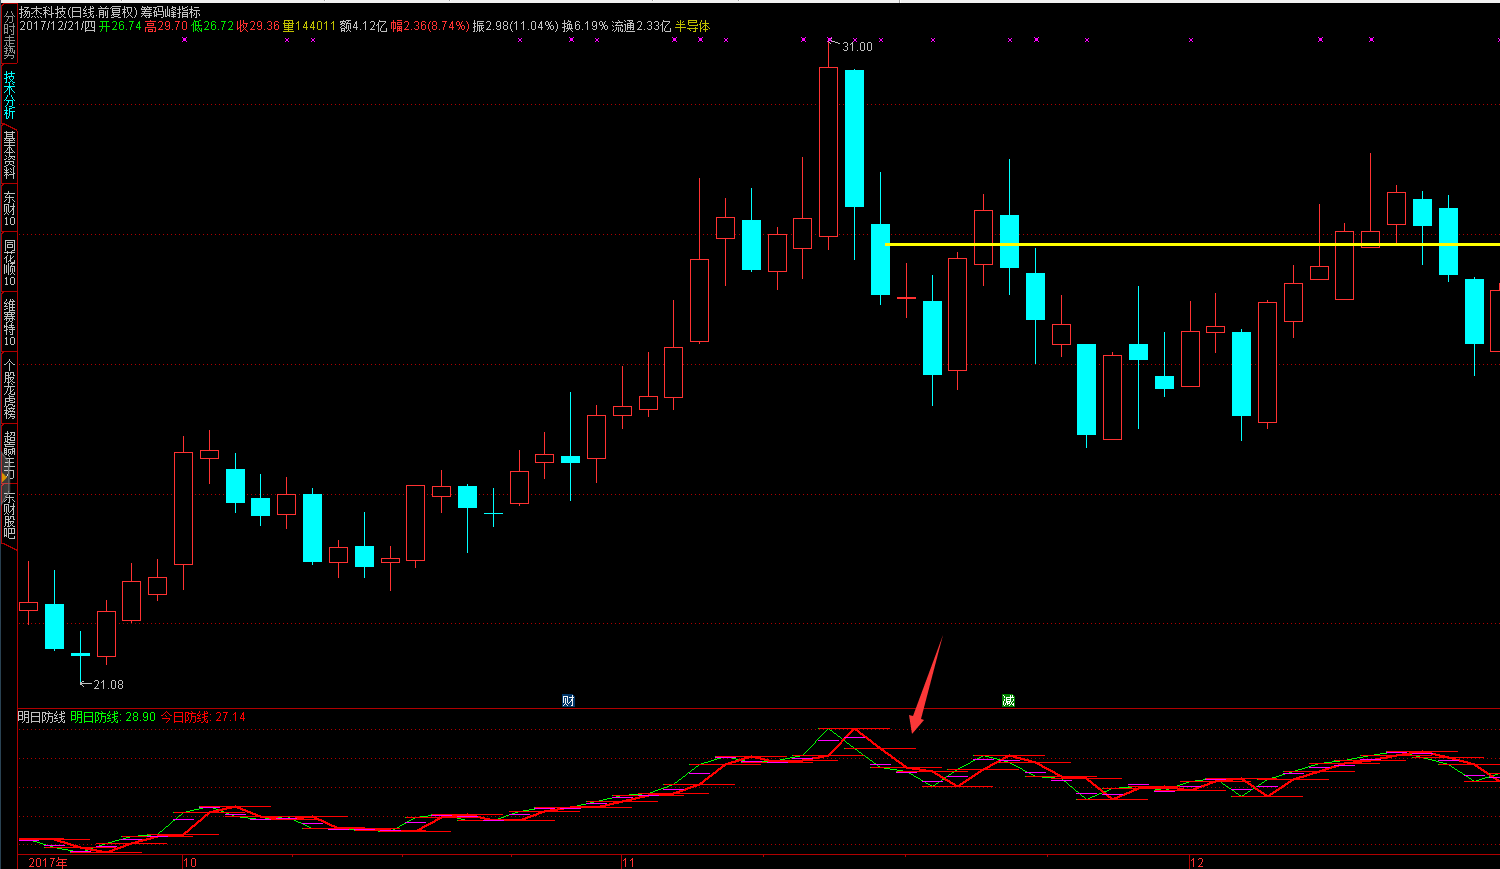Open the 同花顺10 side tab

tap(9, 263)
